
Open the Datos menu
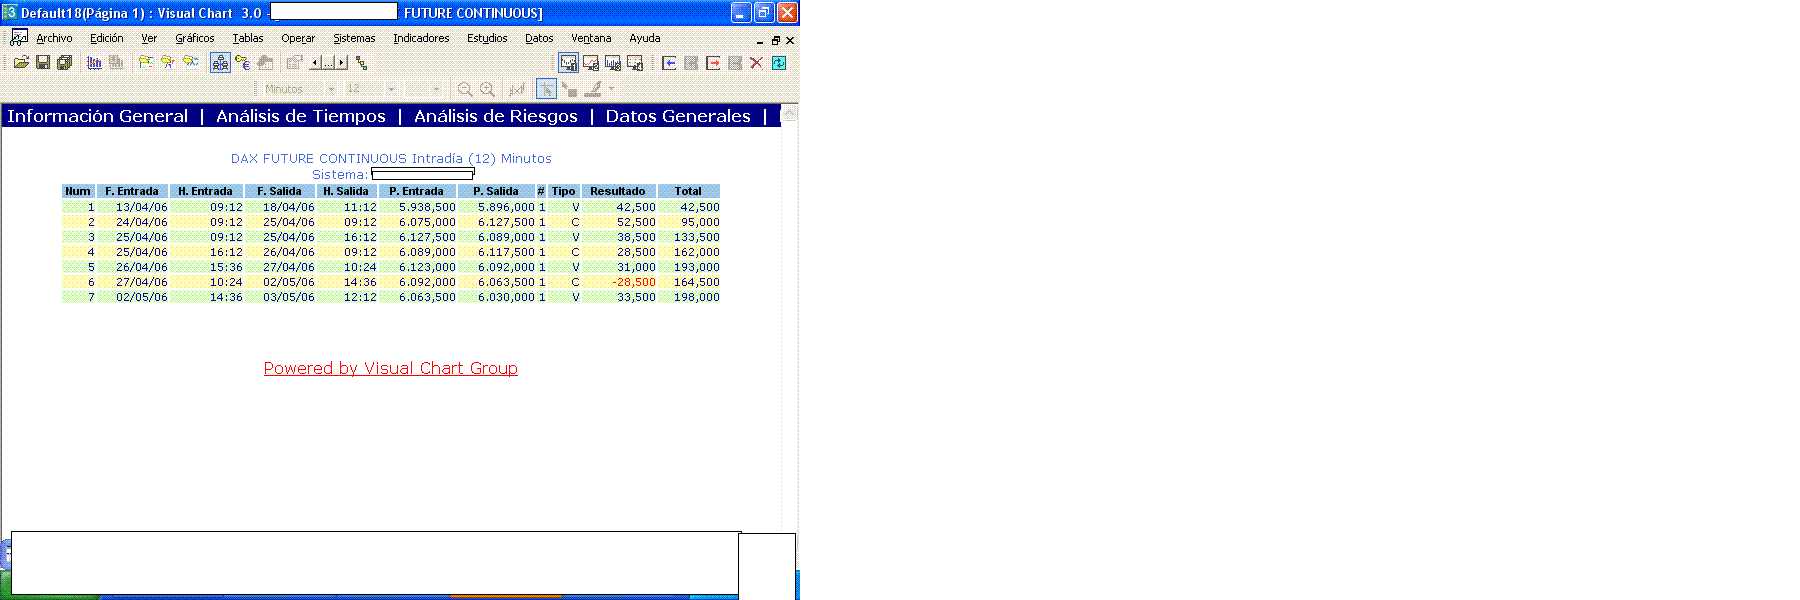[539, 38]
